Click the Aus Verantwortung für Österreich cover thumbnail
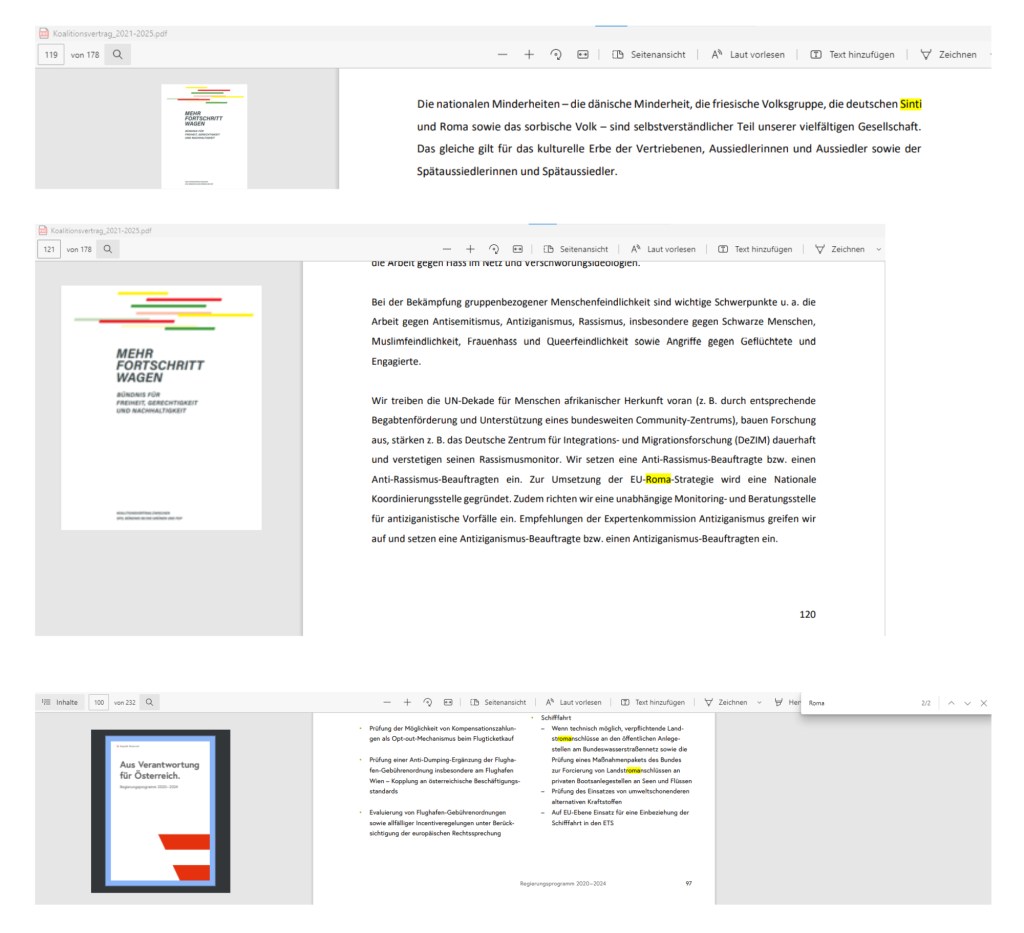The width and height of the screenshot is (1024, 933). (x=160, y=810)
